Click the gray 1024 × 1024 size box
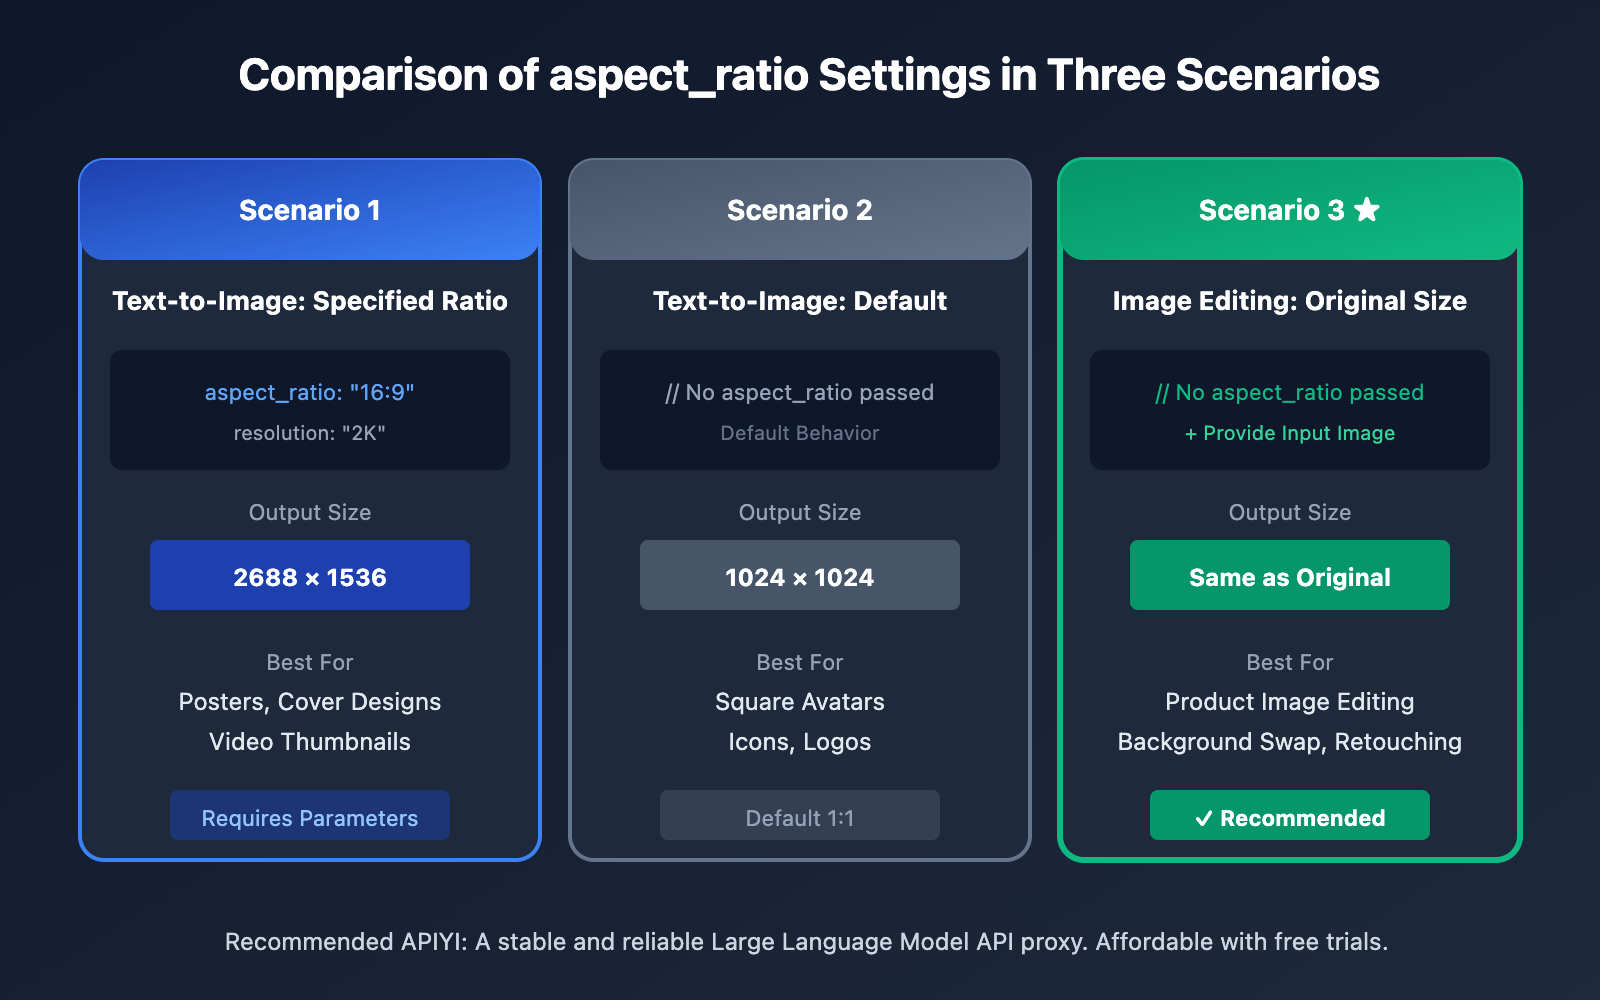Screen dimensions: 1600x1000 pos(800,576)
